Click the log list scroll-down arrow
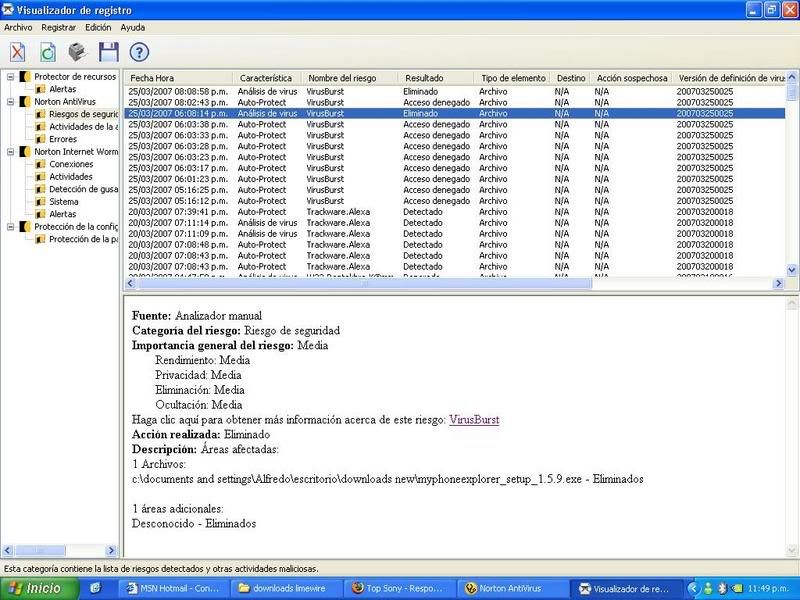 click(x=792, y=270)
